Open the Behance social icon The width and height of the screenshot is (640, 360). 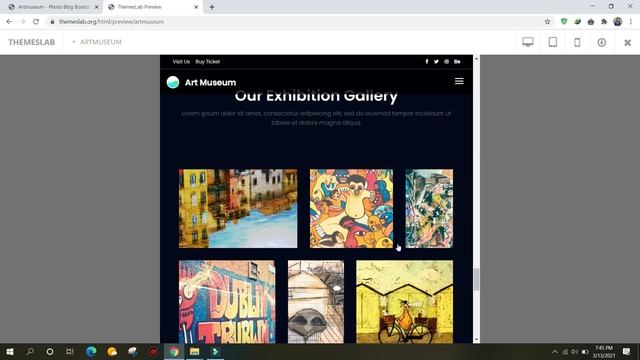click(457, 62)
